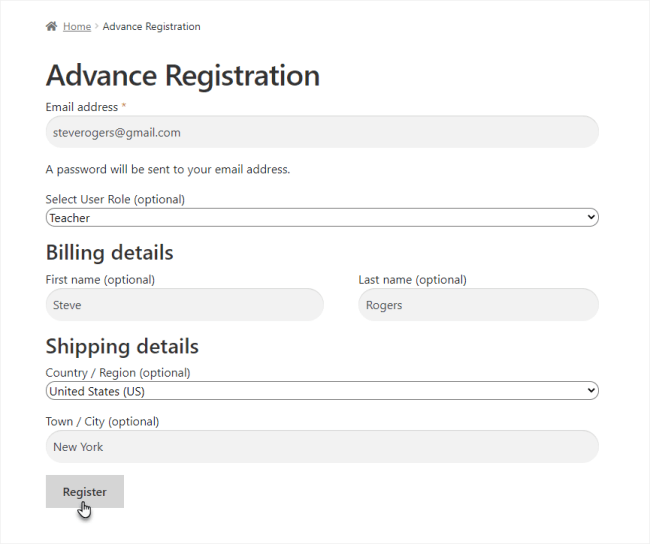Viewport: 650px width, 544px height.
Task: Click the Email address label
Action: [x=82, y=106]
